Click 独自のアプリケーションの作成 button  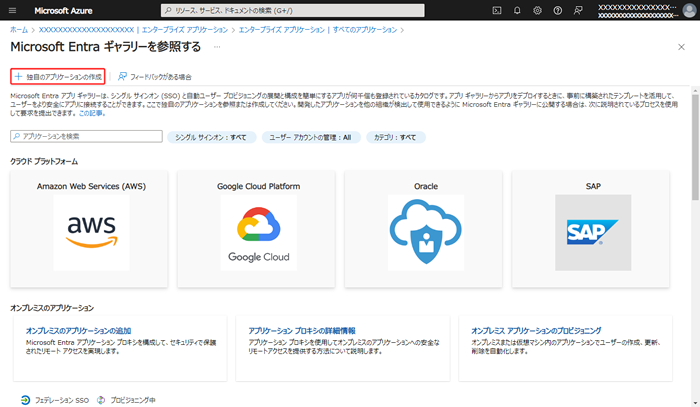pos(58,77)
